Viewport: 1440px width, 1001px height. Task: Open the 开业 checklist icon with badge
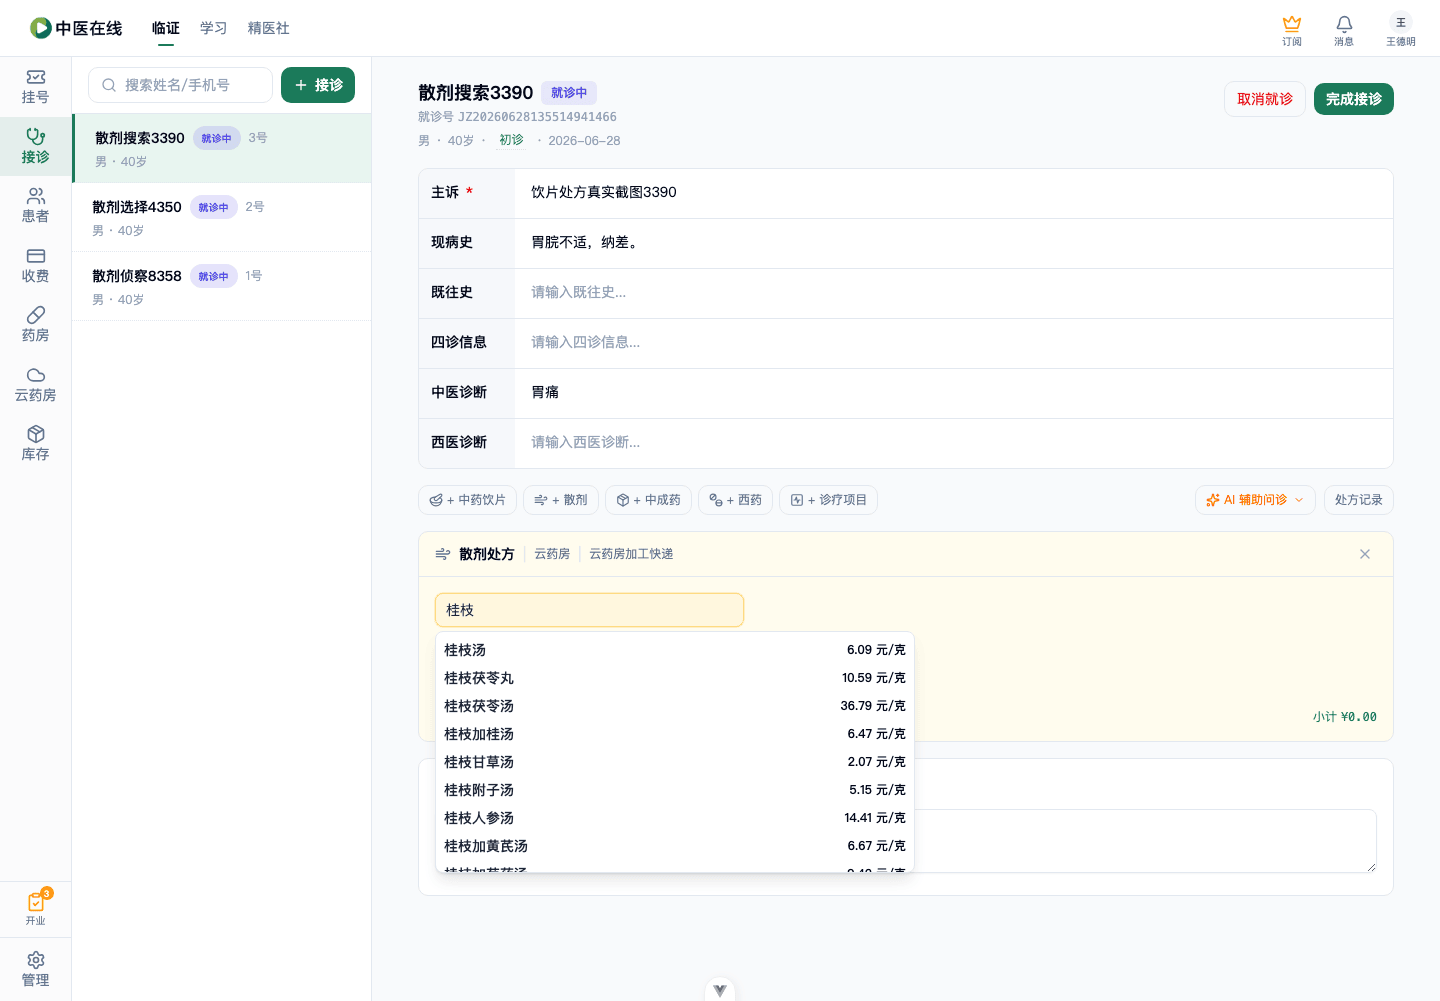point(36,908)
